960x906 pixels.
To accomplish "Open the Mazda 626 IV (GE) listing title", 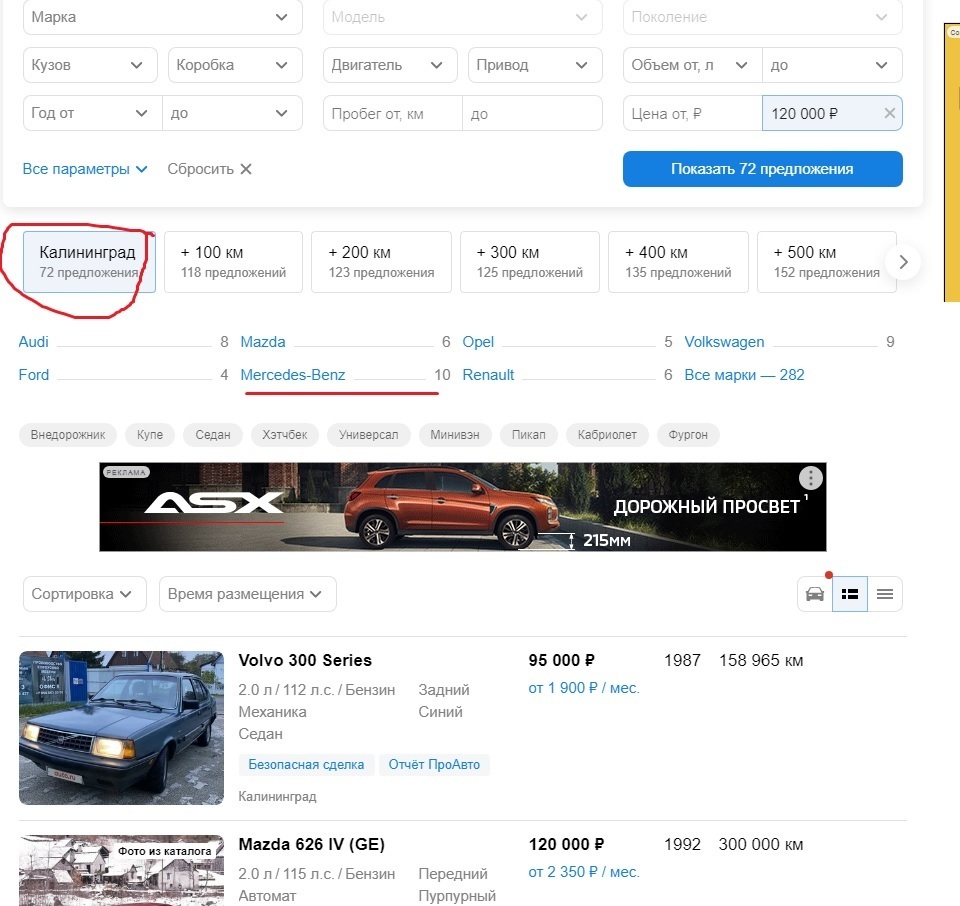I will point(312,845).
